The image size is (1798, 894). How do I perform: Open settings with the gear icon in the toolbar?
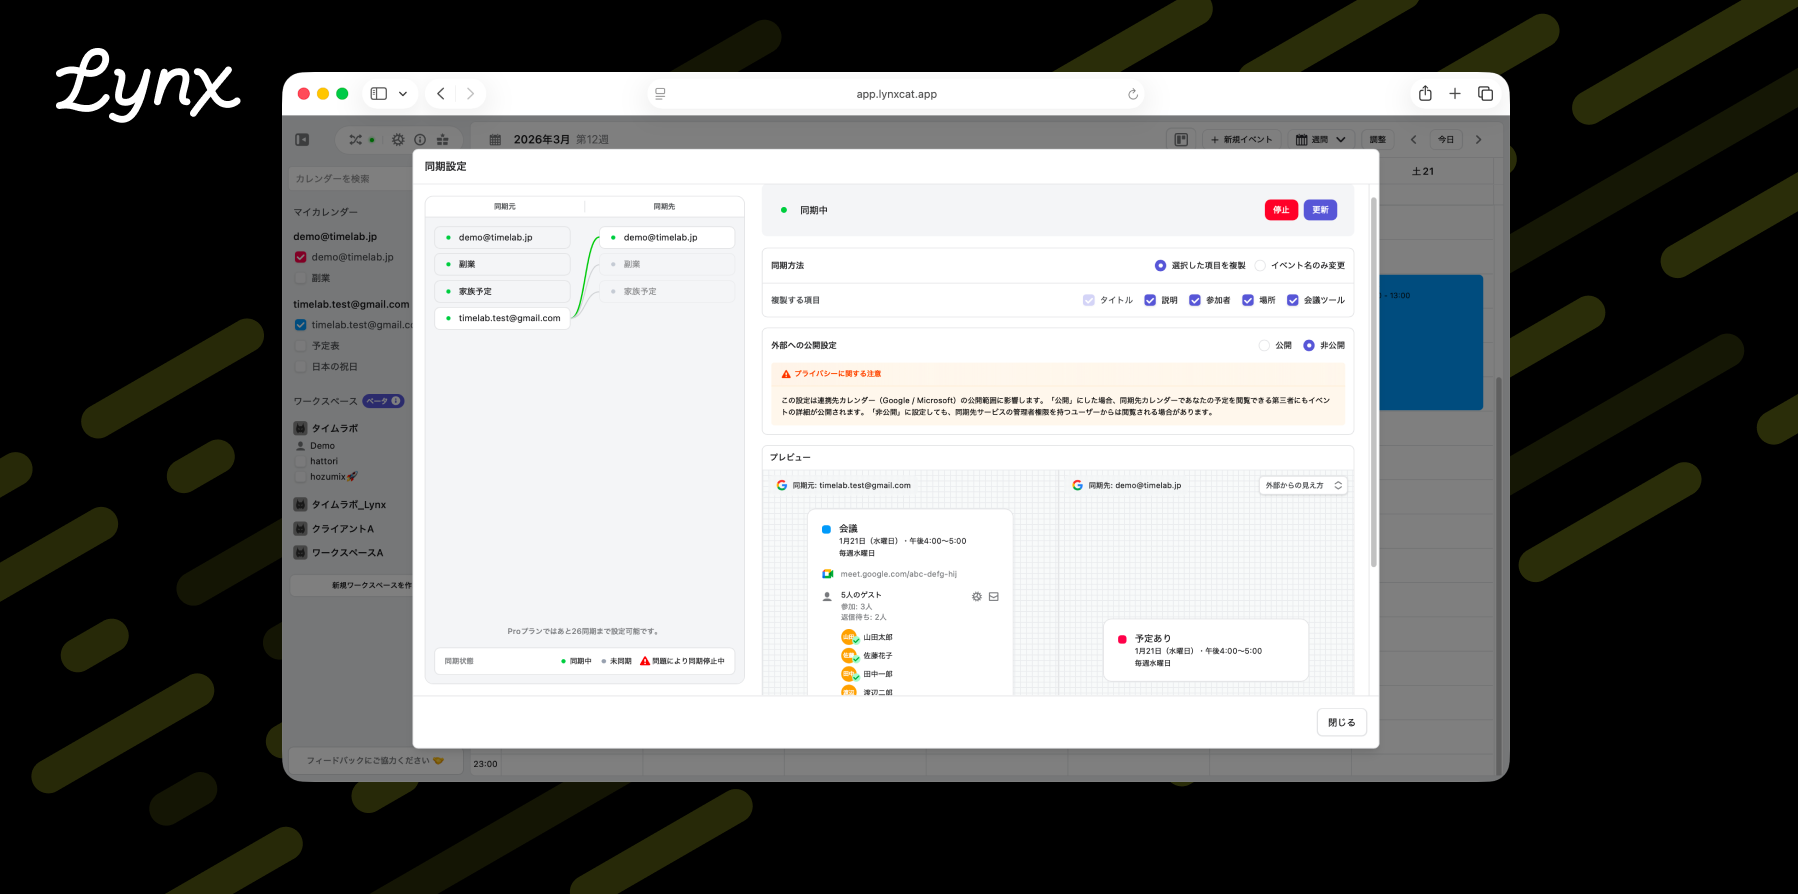pyautogui.click(x=398, y=140)
